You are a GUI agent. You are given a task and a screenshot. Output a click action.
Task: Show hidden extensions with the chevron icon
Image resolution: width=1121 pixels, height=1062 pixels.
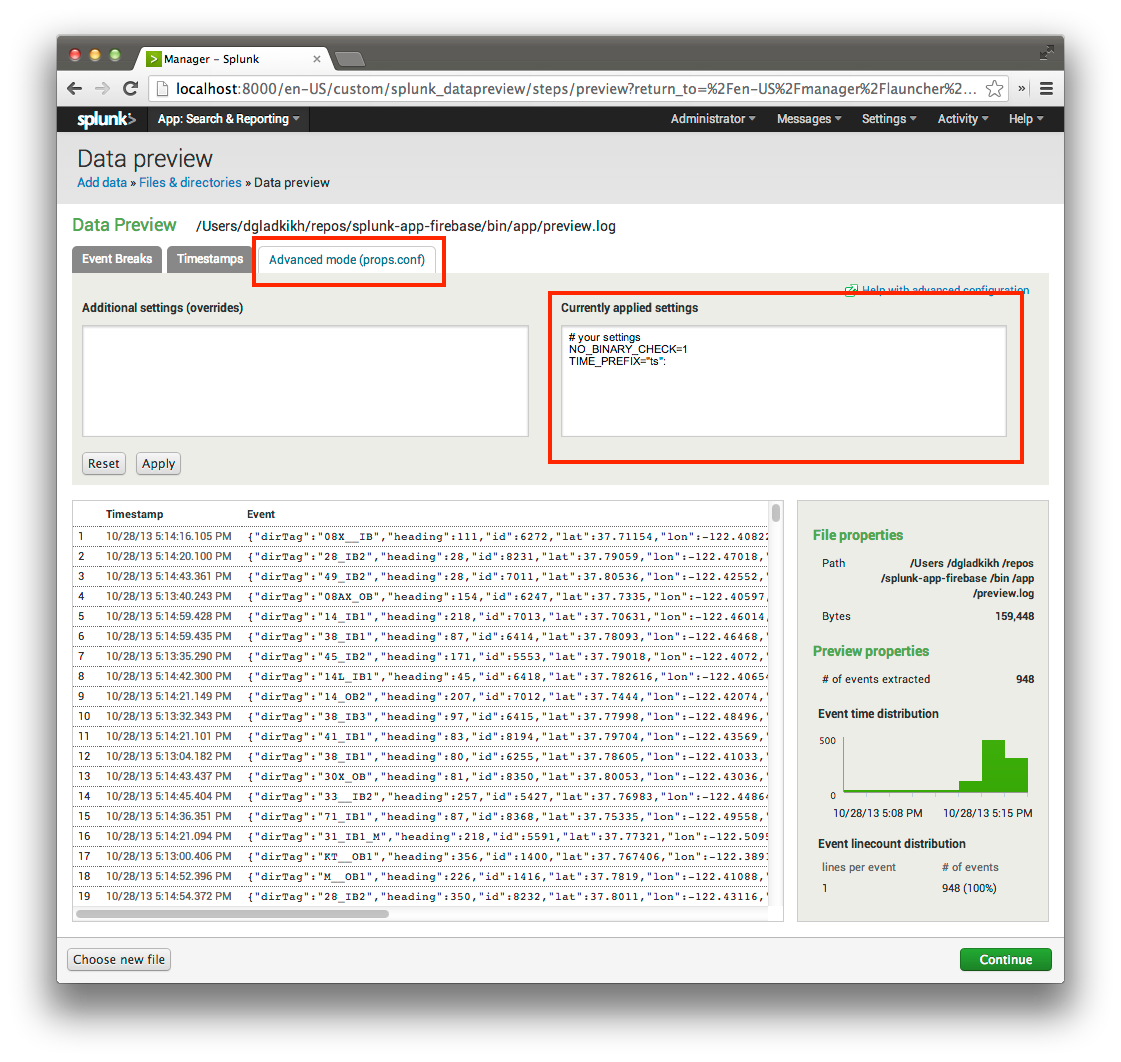click(x=1022, y=89)
